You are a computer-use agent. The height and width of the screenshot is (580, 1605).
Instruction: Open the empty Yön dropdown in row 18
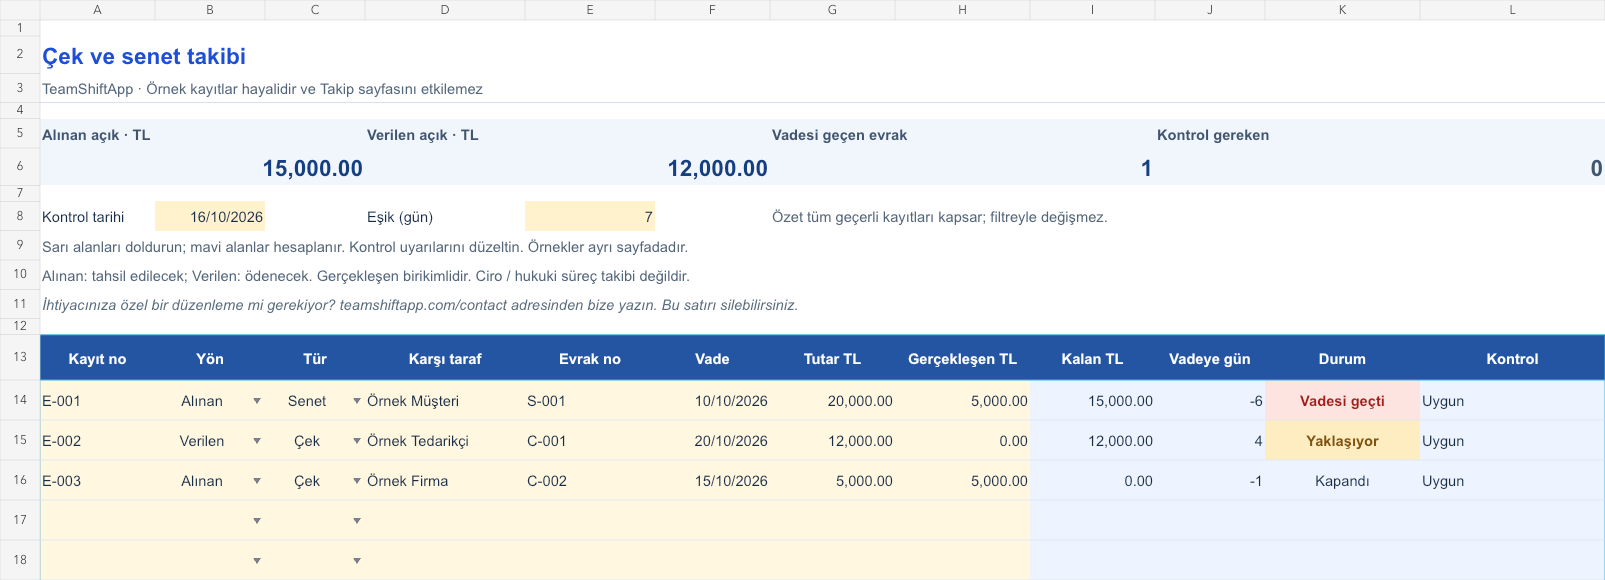257,561
